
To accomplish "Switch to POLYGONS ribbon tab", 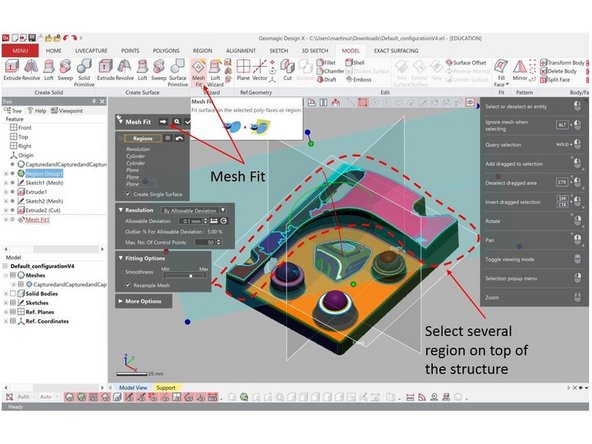I will tap(166, 51).
